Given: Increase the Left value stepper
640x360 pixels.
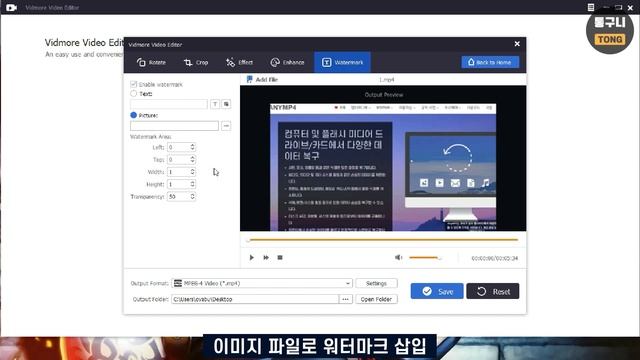Looking at the screenshot, I should pos(192,145).
